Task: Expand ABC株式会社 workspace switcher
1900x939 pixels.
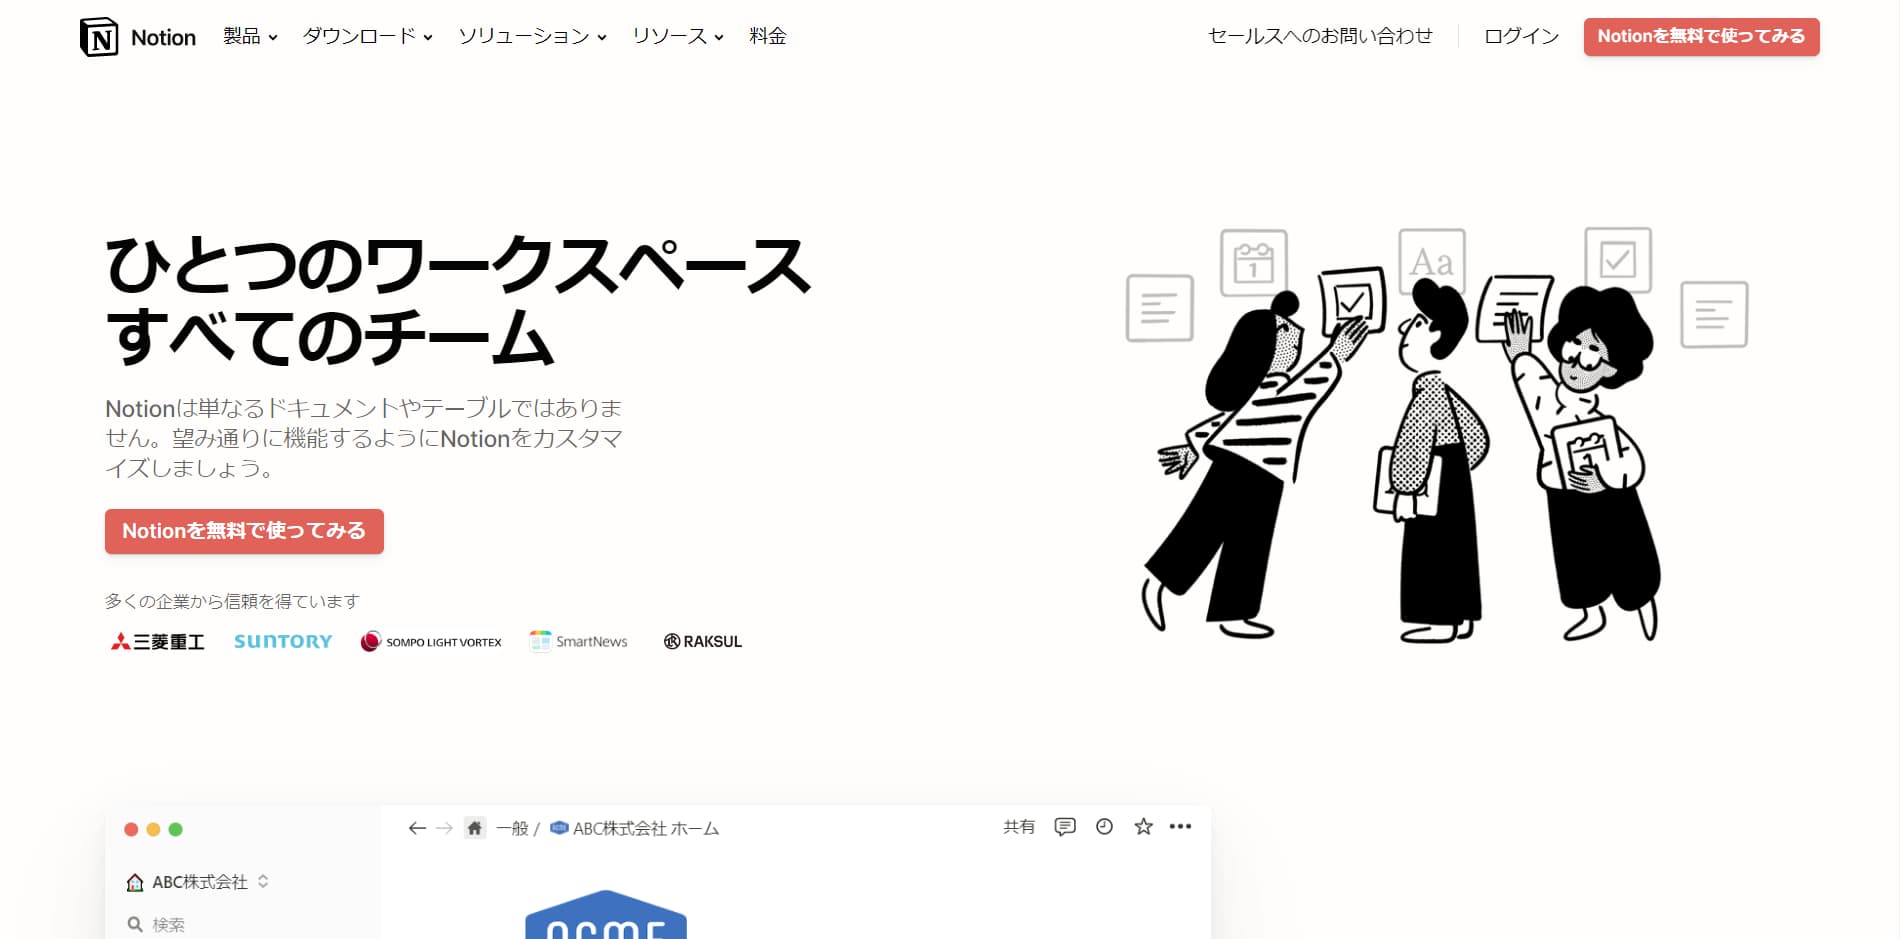Action: click(198, 882)
